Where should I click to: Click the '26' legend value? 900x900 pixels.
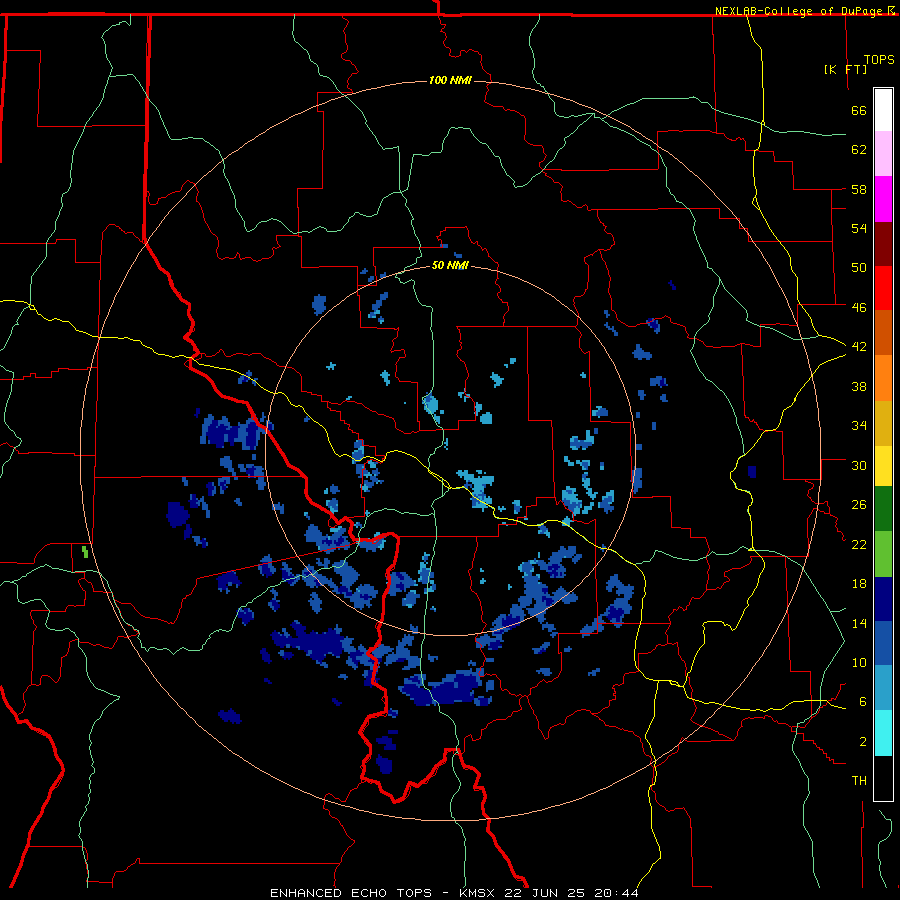859,505
